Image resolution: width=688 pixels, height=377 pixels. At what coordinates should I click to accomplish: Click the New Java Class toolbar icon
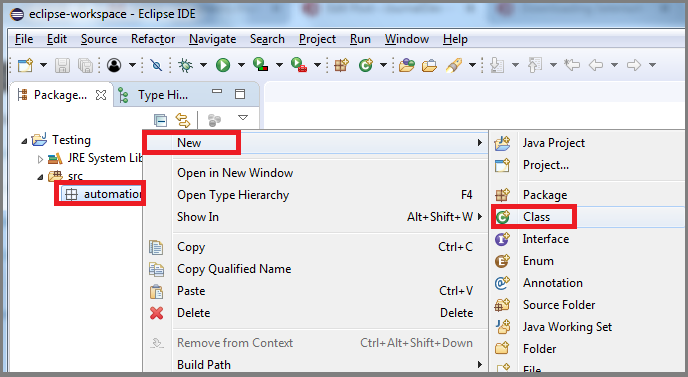[366, 65]
